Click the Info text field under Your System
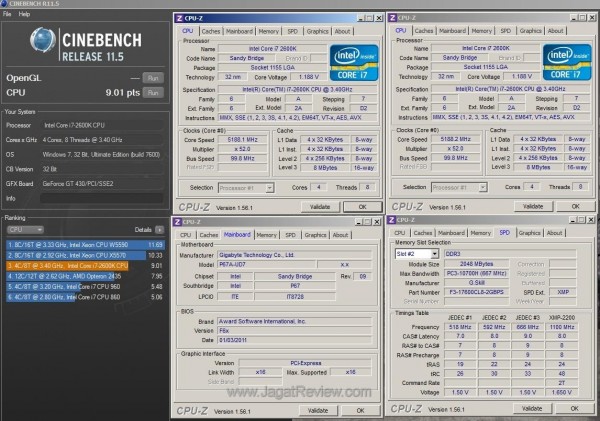Screen dimensions: 600x421 pyautogui.click(x=100, y=198)
